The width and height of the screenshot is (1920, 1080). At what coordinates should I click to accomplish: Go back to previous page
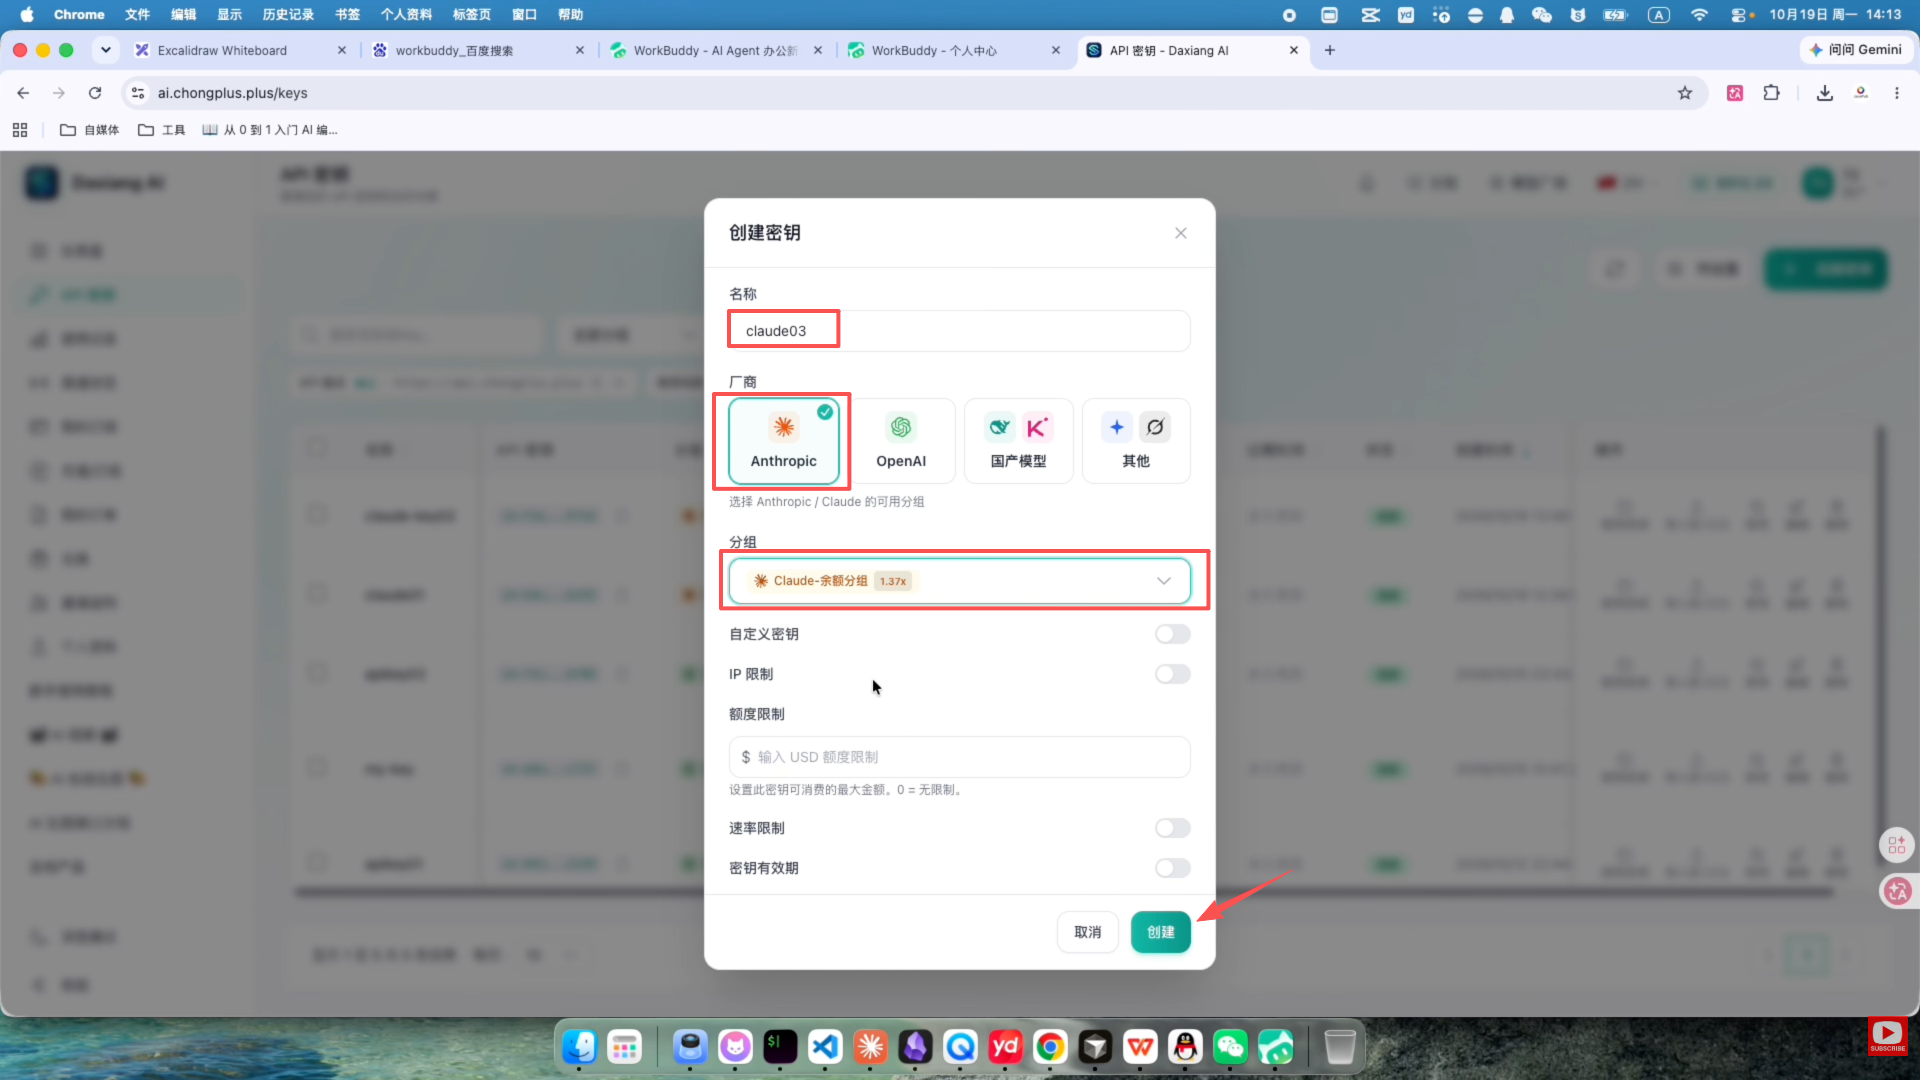(23, 93)
